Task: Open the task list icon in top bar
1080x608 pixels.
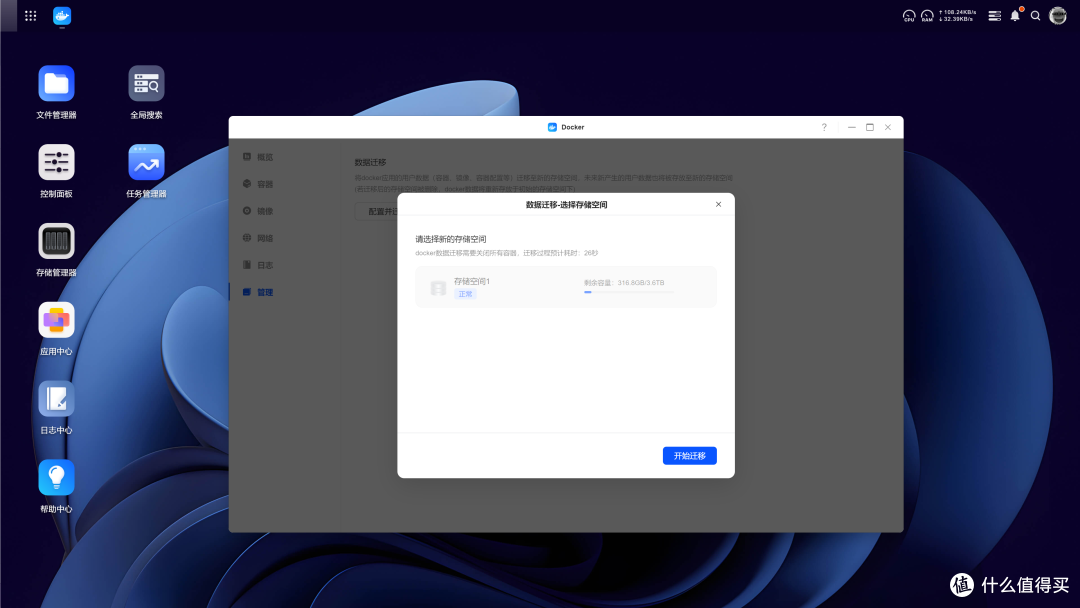Action: (995, 16)
